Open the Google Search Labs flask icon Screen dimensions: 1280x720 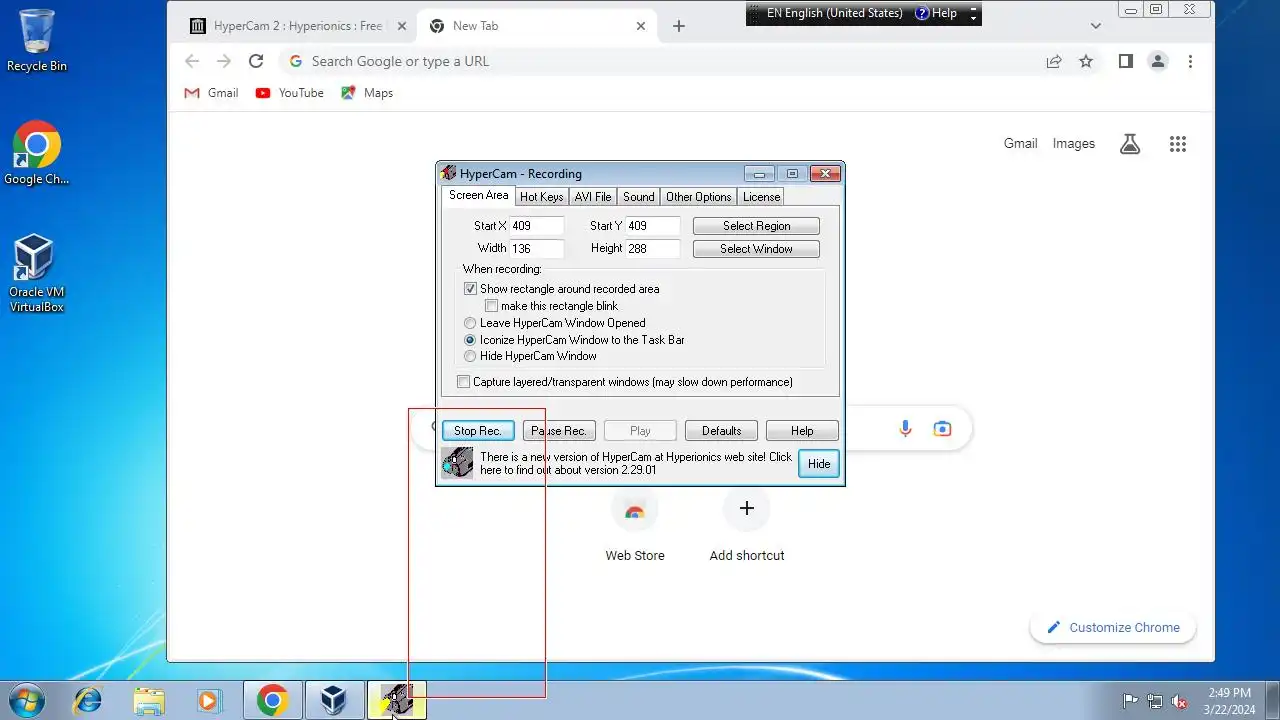1130,144
